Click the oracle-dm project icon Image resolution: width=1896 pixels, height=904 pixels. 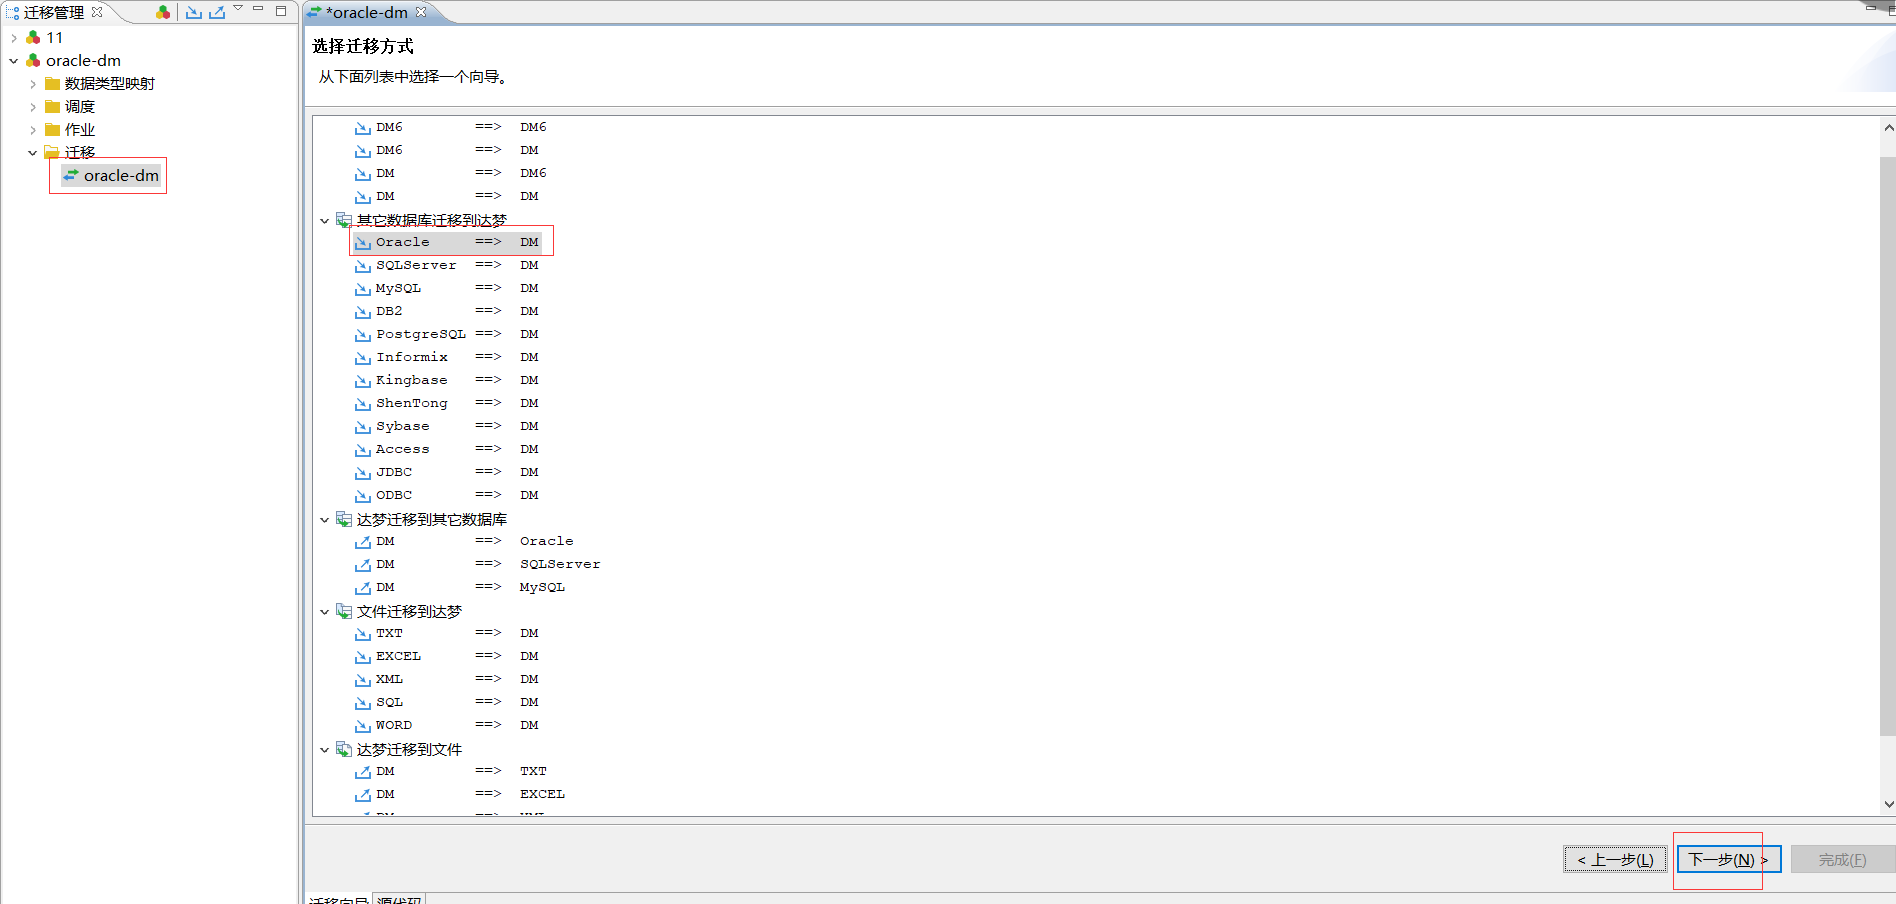tap(33, 61)
